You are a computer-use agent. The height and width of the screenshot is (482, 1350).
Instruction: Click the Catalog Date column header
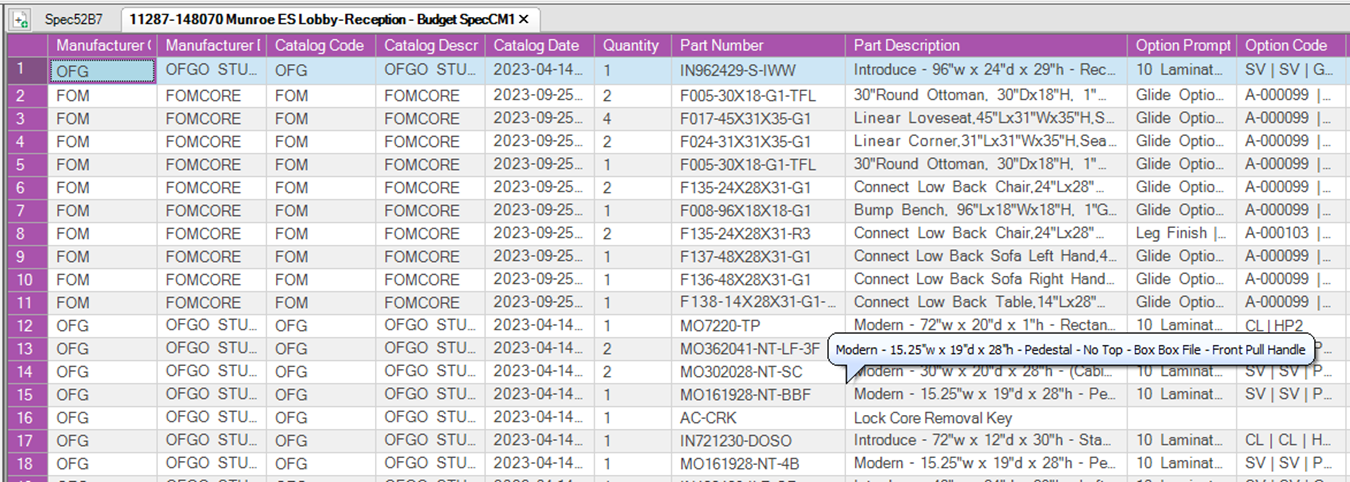coord(539,46)
